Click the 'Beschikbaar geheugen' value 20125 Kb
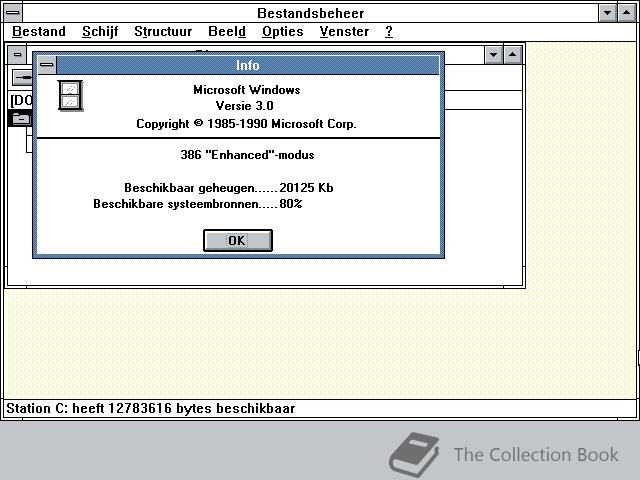Viewport: 640px width, 480px height. pos(306,188)
